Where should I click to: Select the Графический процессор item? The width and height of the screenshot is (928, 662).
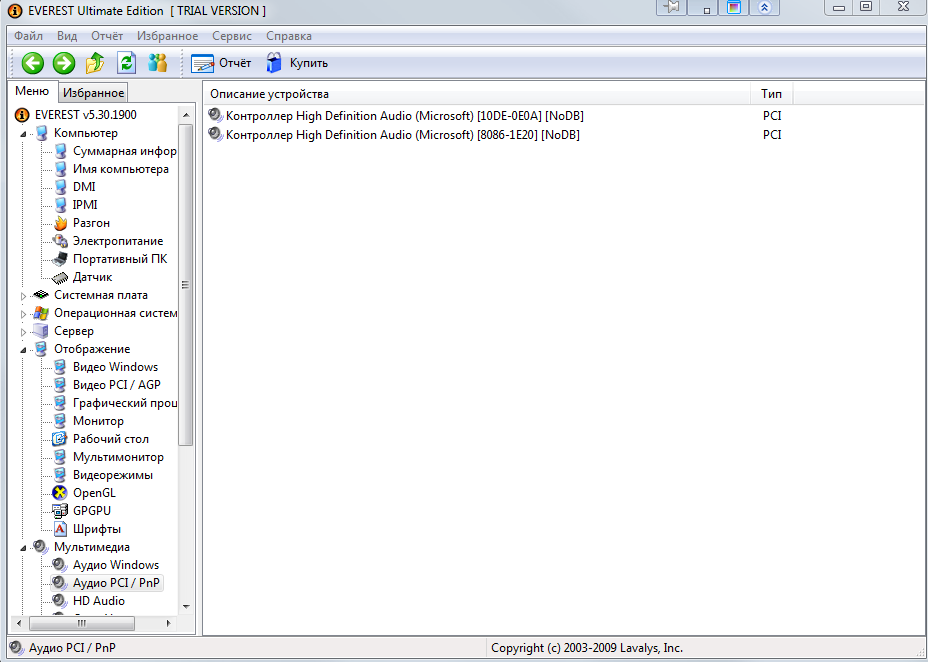pyautogui.click(x=125, y=403)
